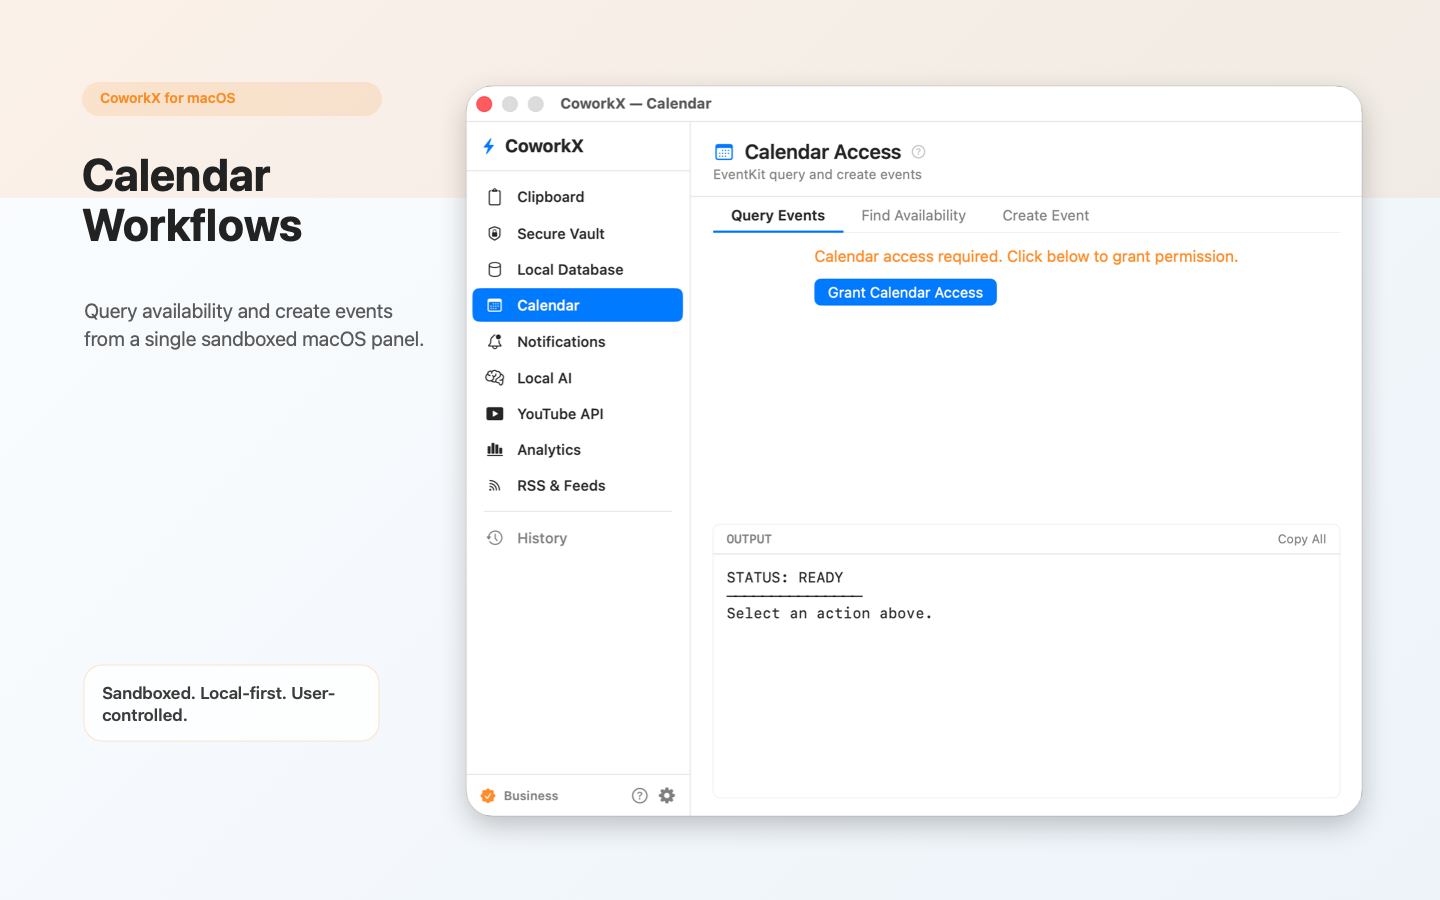Click the CoworkX for macOS badge
Viewport: 1440px width, 900px height.
[x=231, y=98]
